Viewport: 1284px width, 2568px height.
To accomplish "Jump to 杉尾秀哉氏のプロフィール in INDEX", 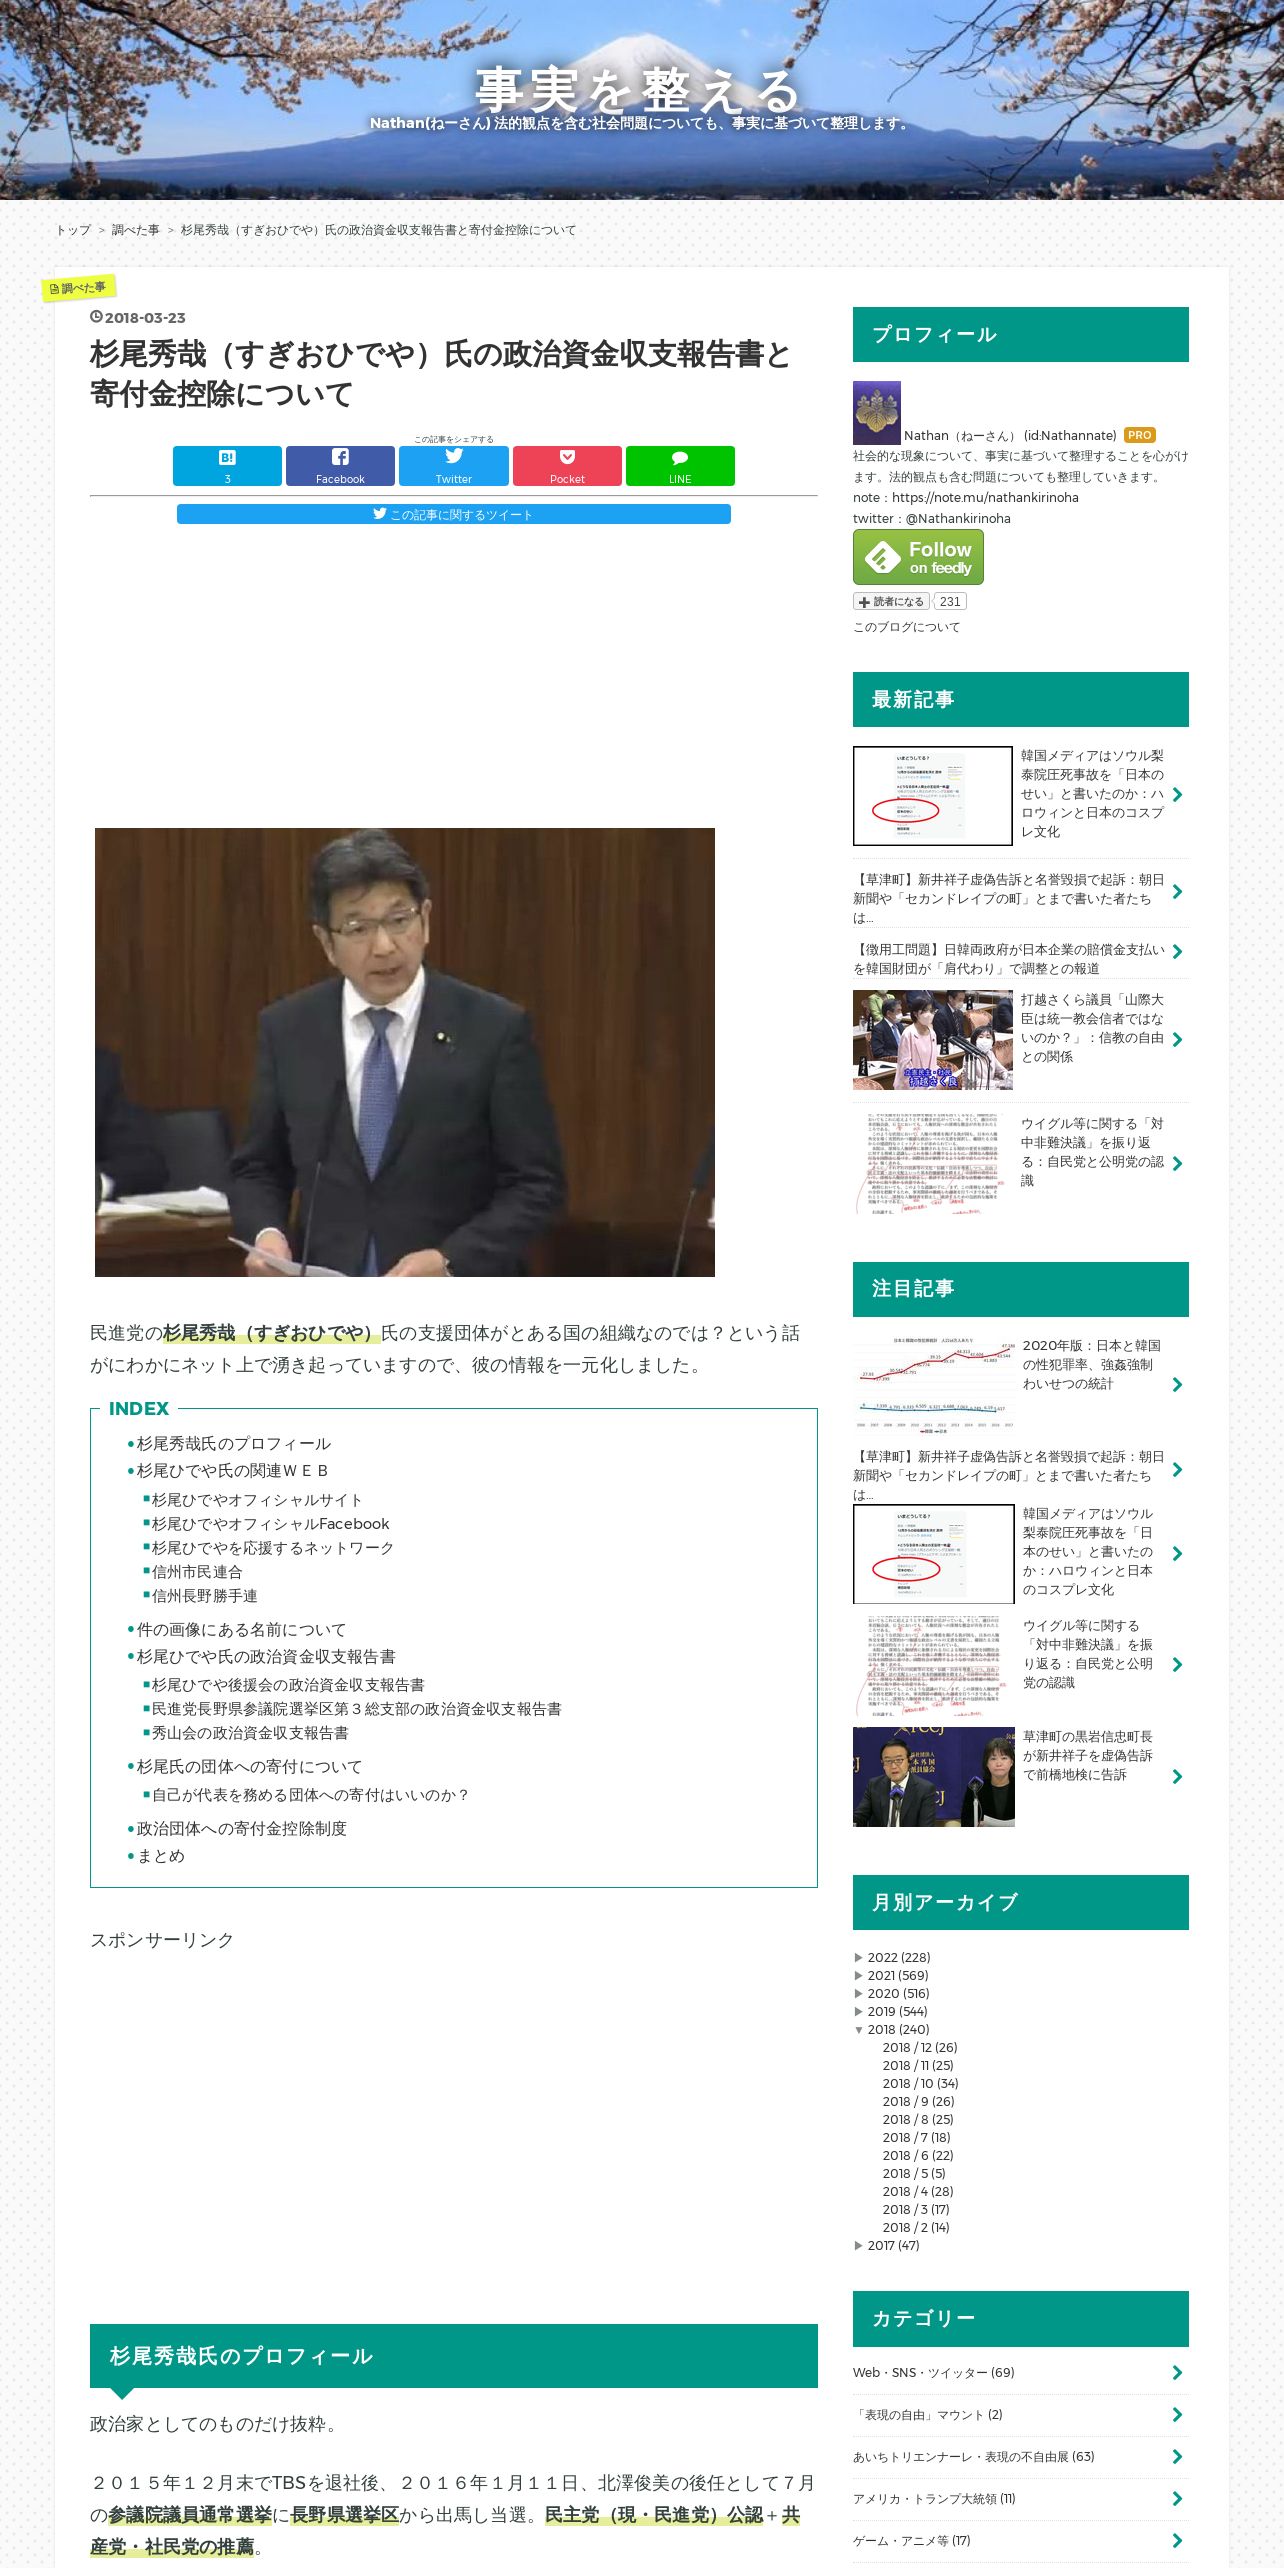I will tap(233, 1444).
